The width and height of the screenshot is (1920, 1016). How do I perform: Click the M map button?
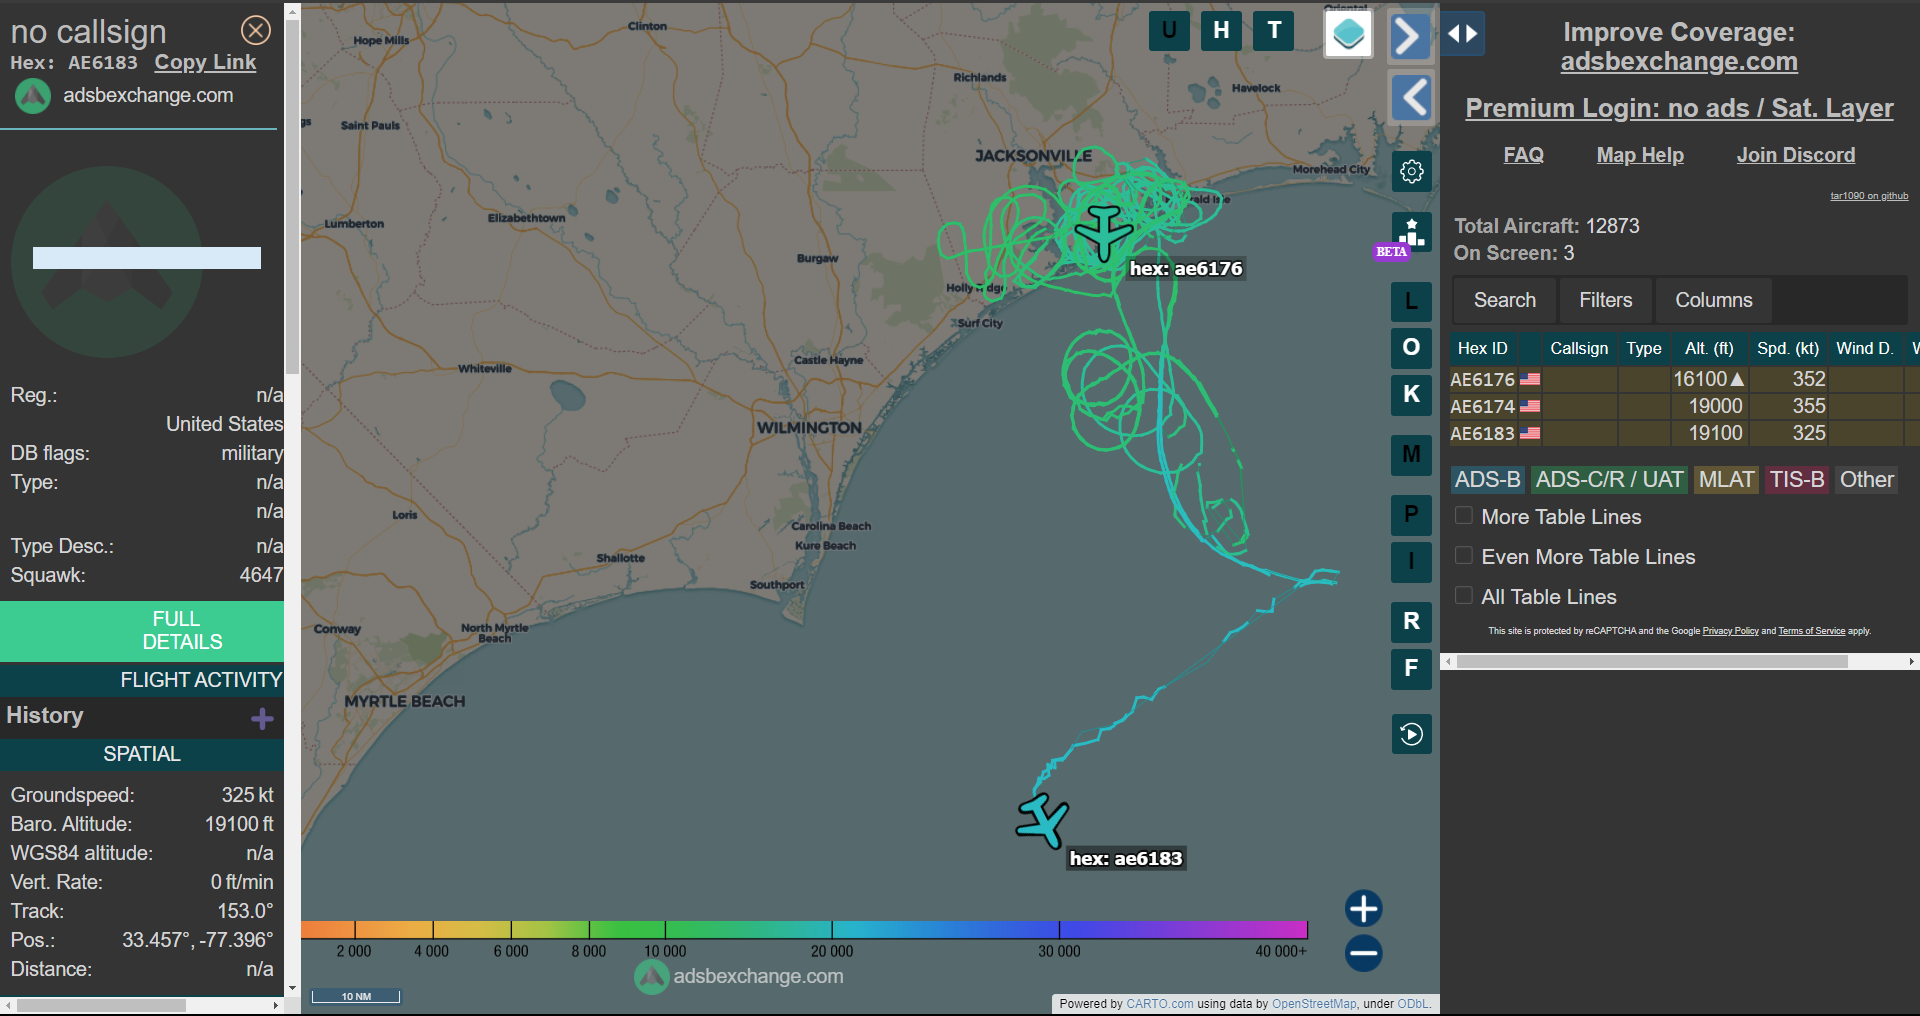coord(1411,455)
